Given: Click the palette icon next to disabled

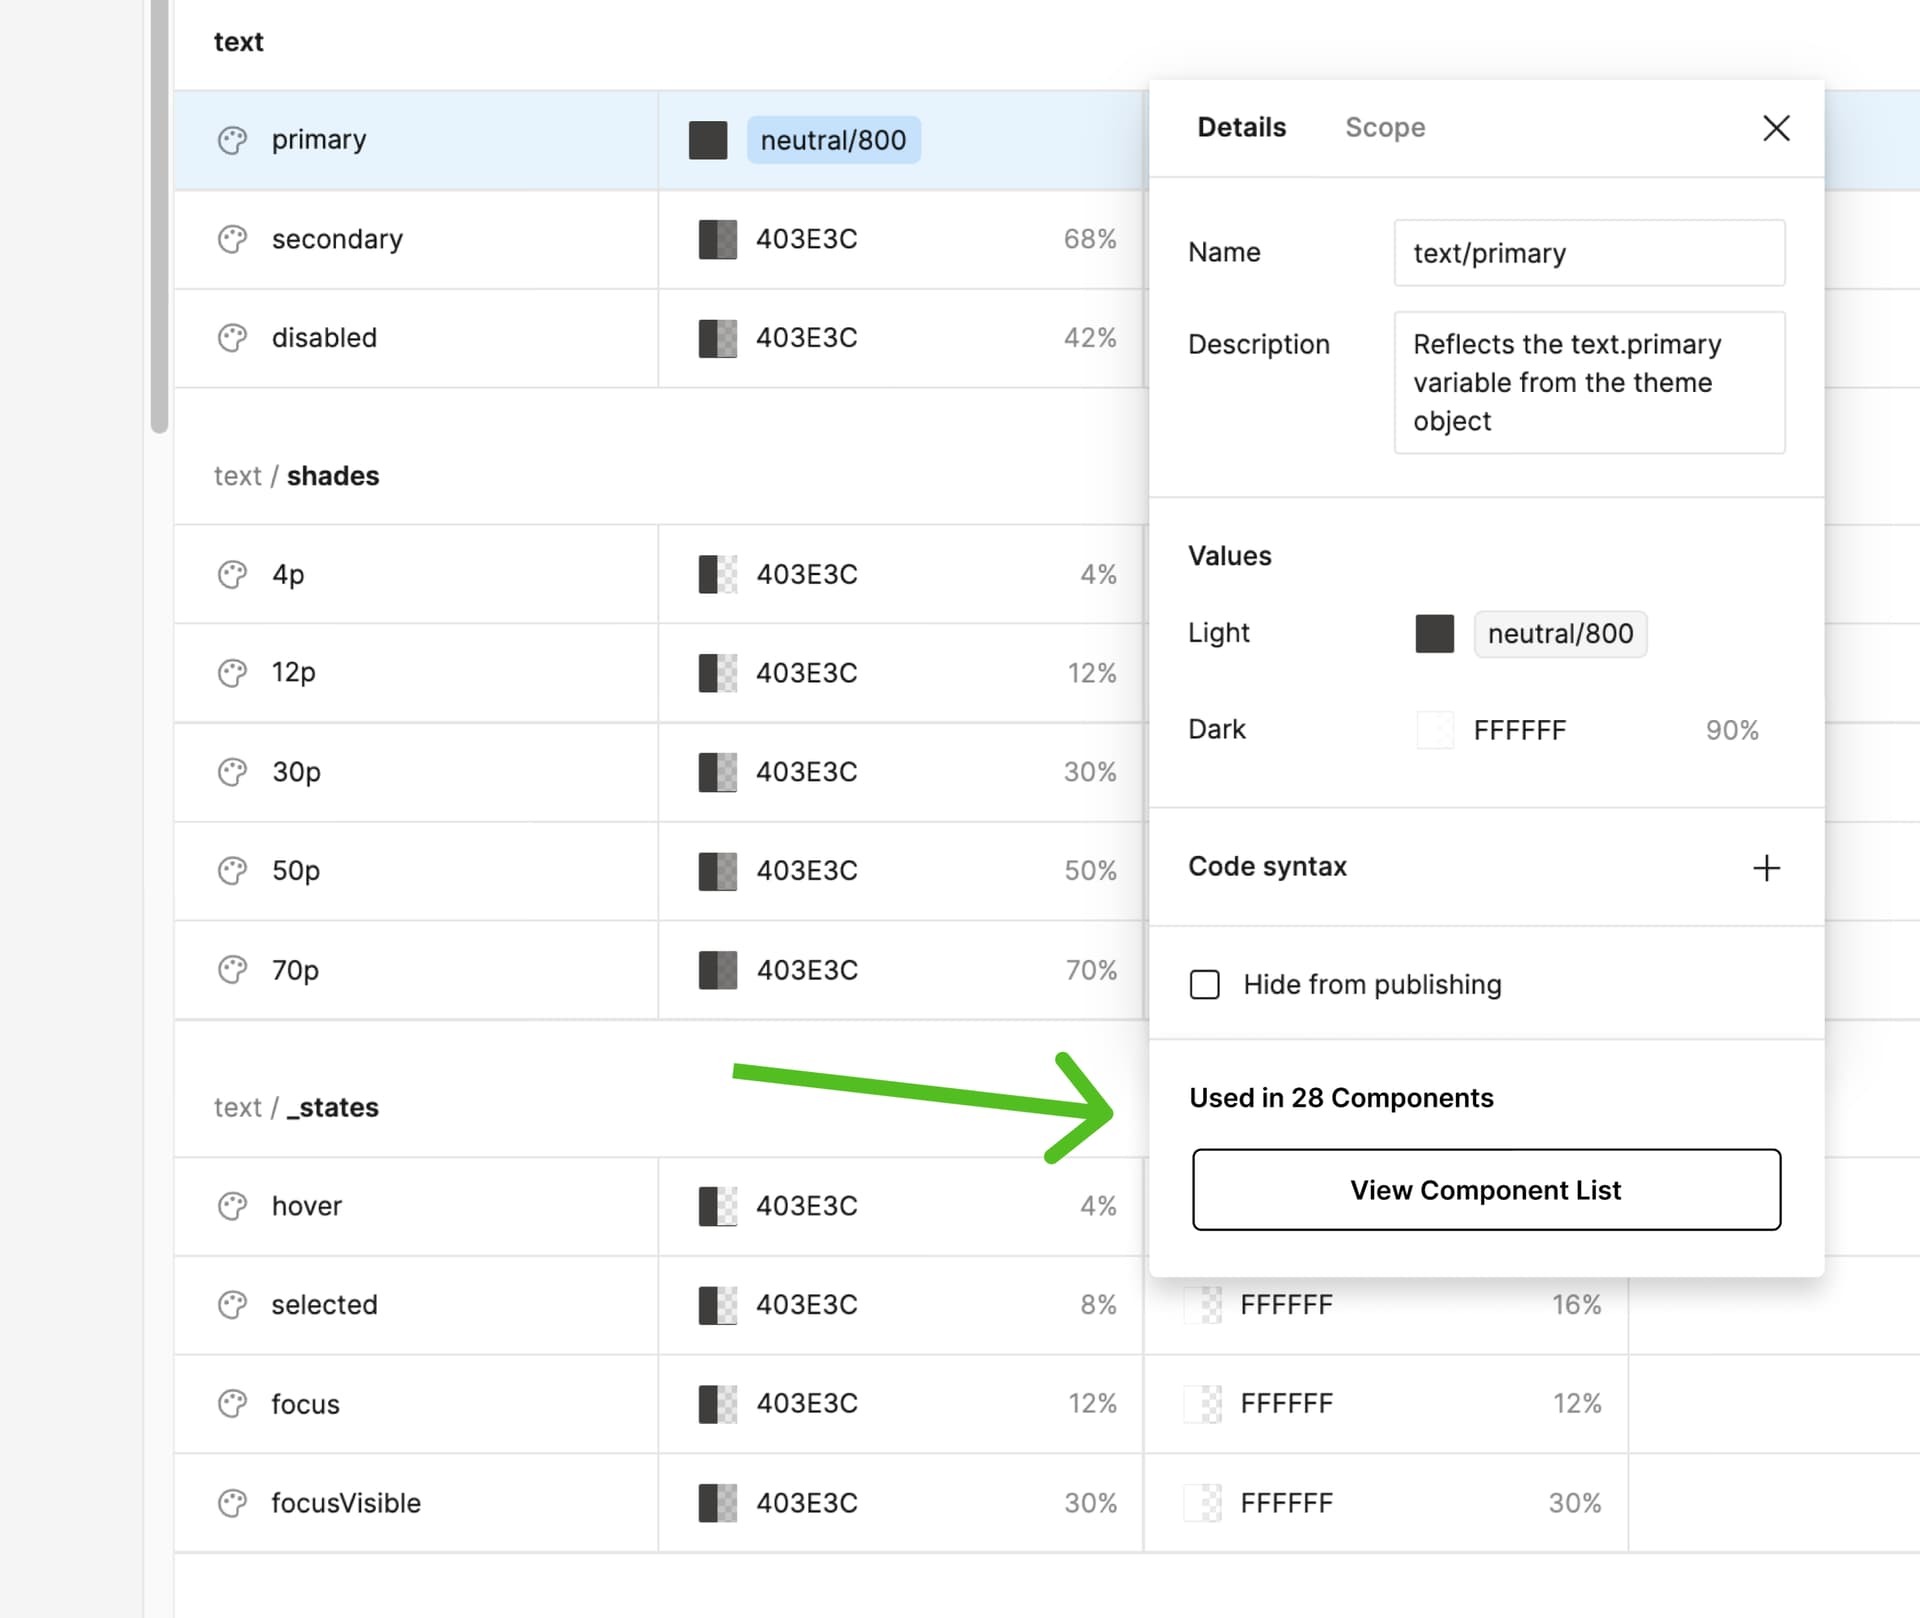Looking at the screenshot, I should [232, 338].
